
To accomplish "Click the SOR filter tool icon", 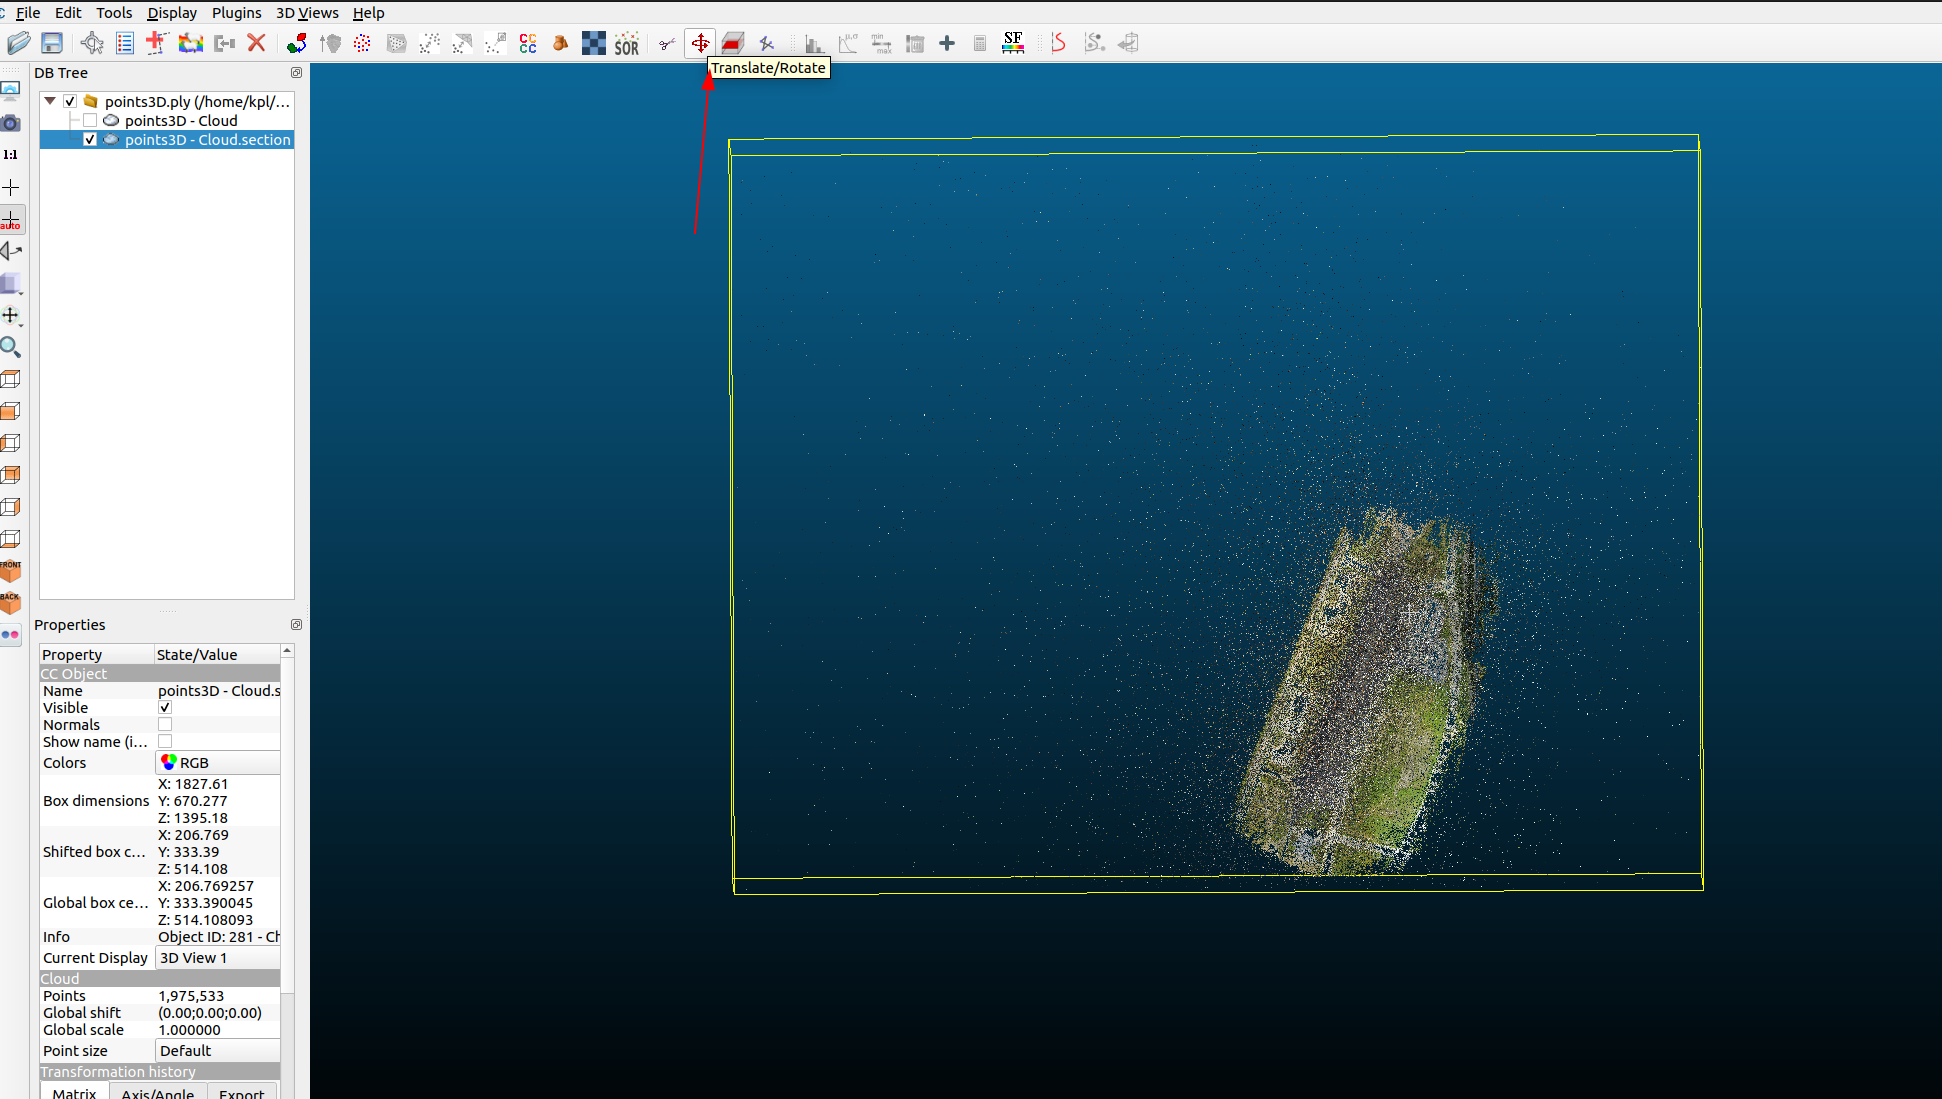I will (x=627, y=43).
